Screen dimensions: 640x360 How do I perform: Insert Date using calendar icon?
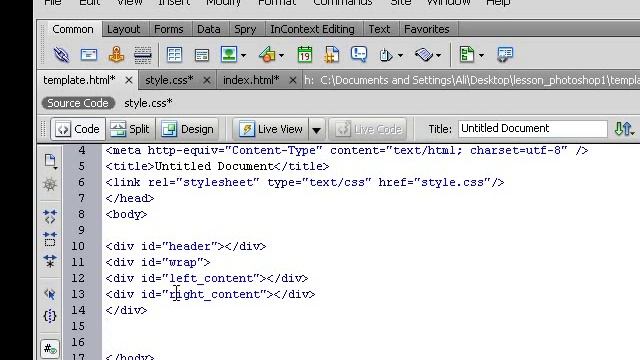[x=305, y=55]
